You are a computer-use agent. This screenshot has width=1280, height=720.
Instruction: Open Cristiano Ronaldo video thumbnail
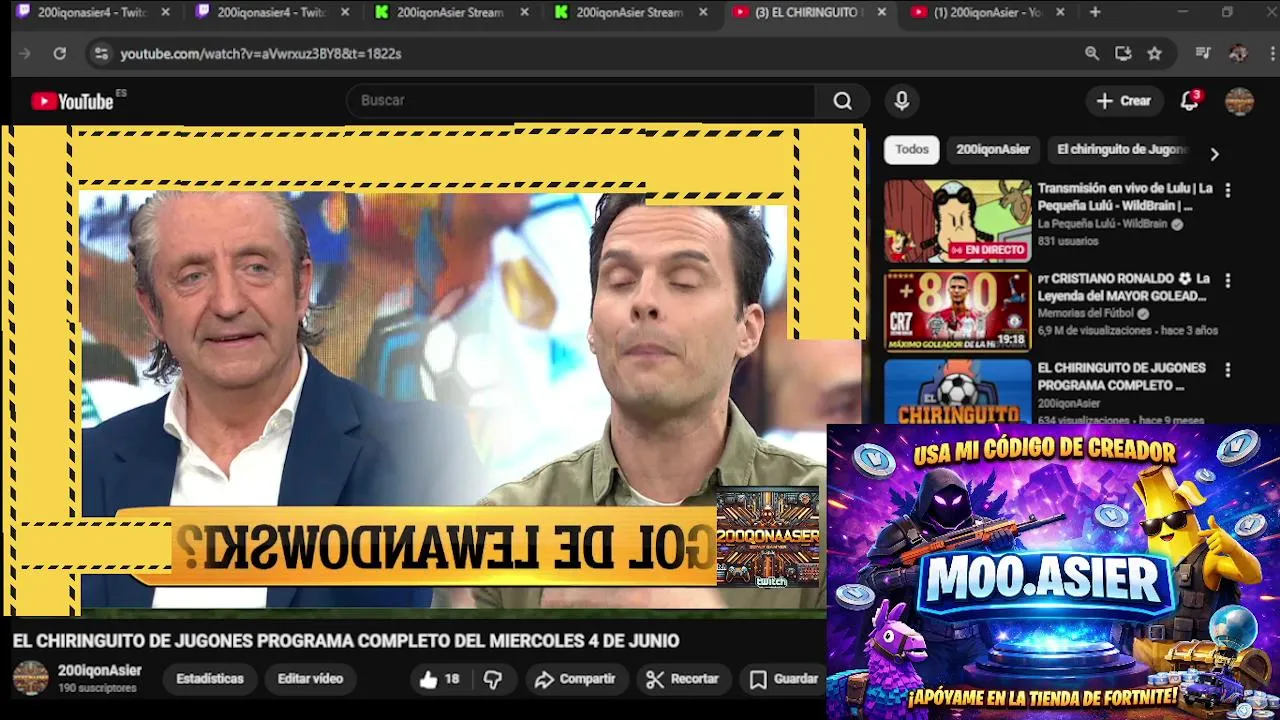957,311
